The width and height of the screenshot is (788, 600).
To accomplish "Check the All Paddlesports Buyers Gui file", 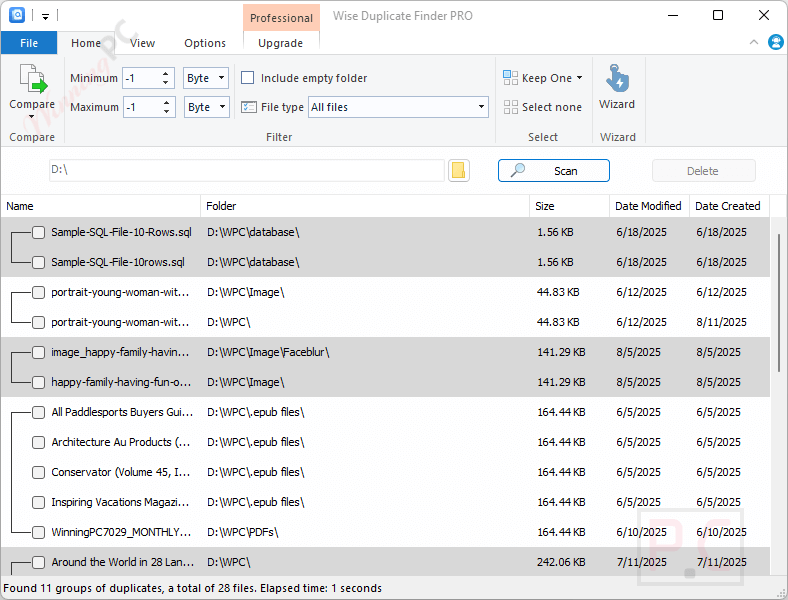I will point(38,412).
